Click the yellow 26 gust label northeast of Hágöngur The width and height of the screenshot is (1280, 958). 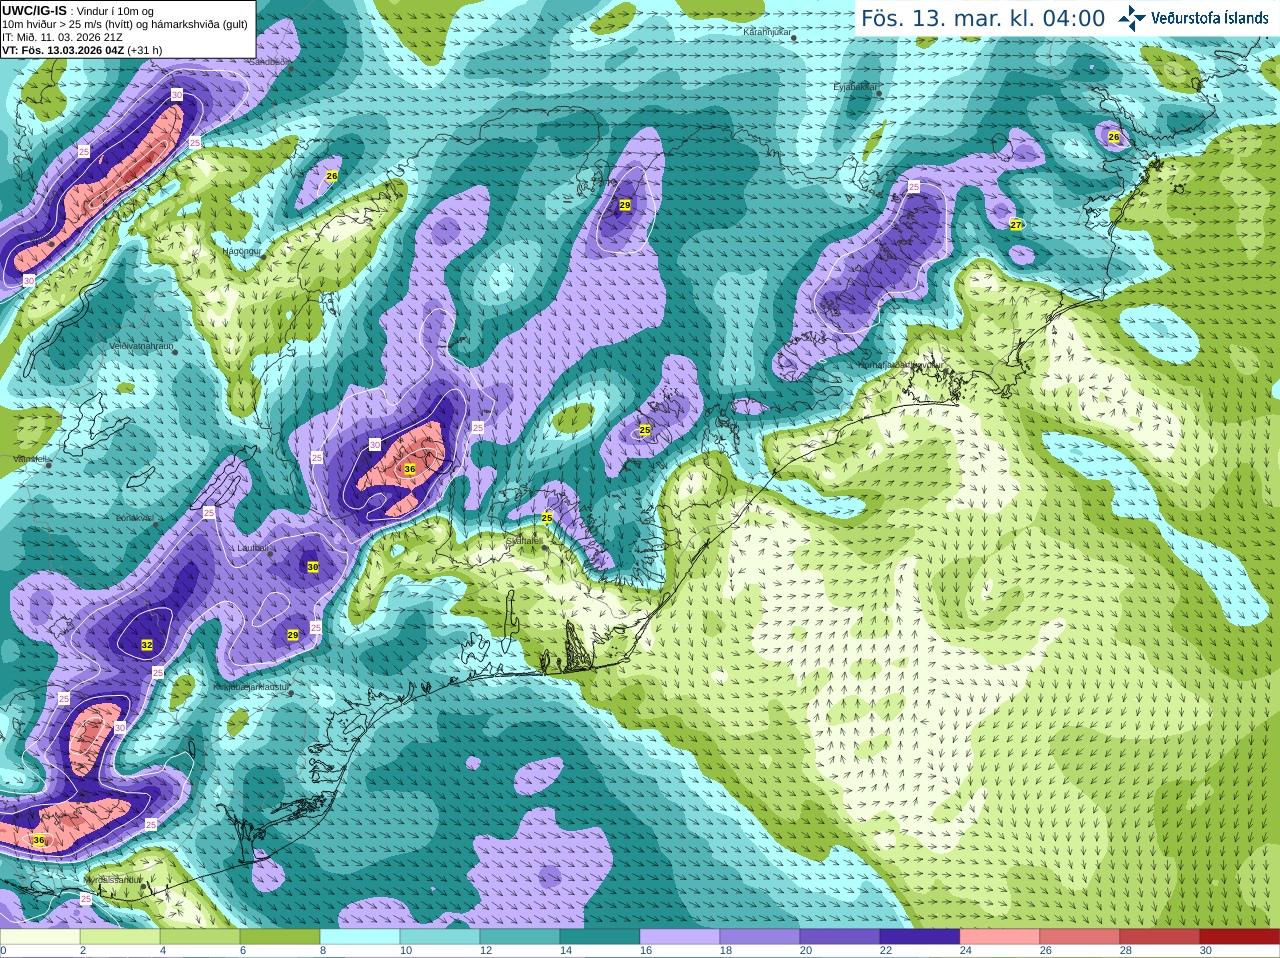click(332, 176)
